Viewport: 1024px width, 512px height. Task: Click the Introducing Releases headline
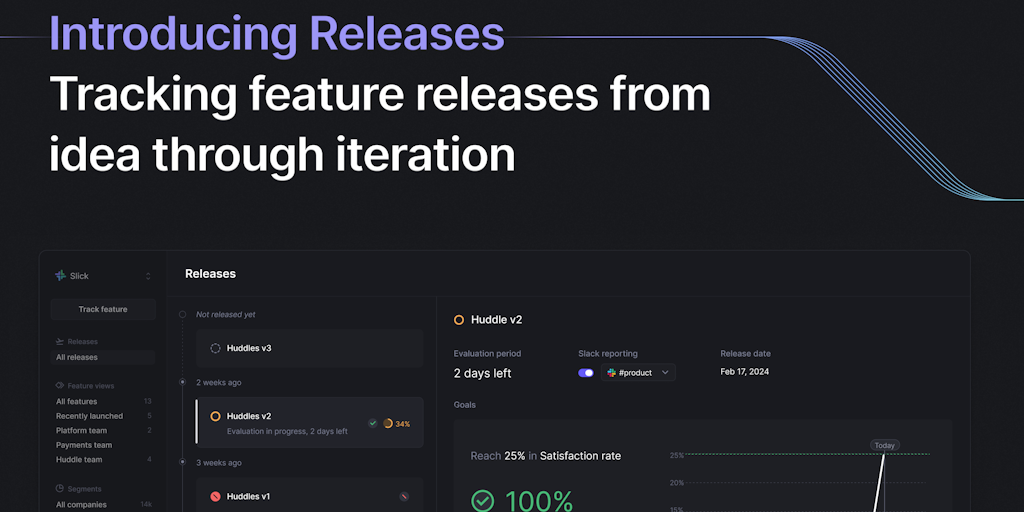click(x=277, y=33)
